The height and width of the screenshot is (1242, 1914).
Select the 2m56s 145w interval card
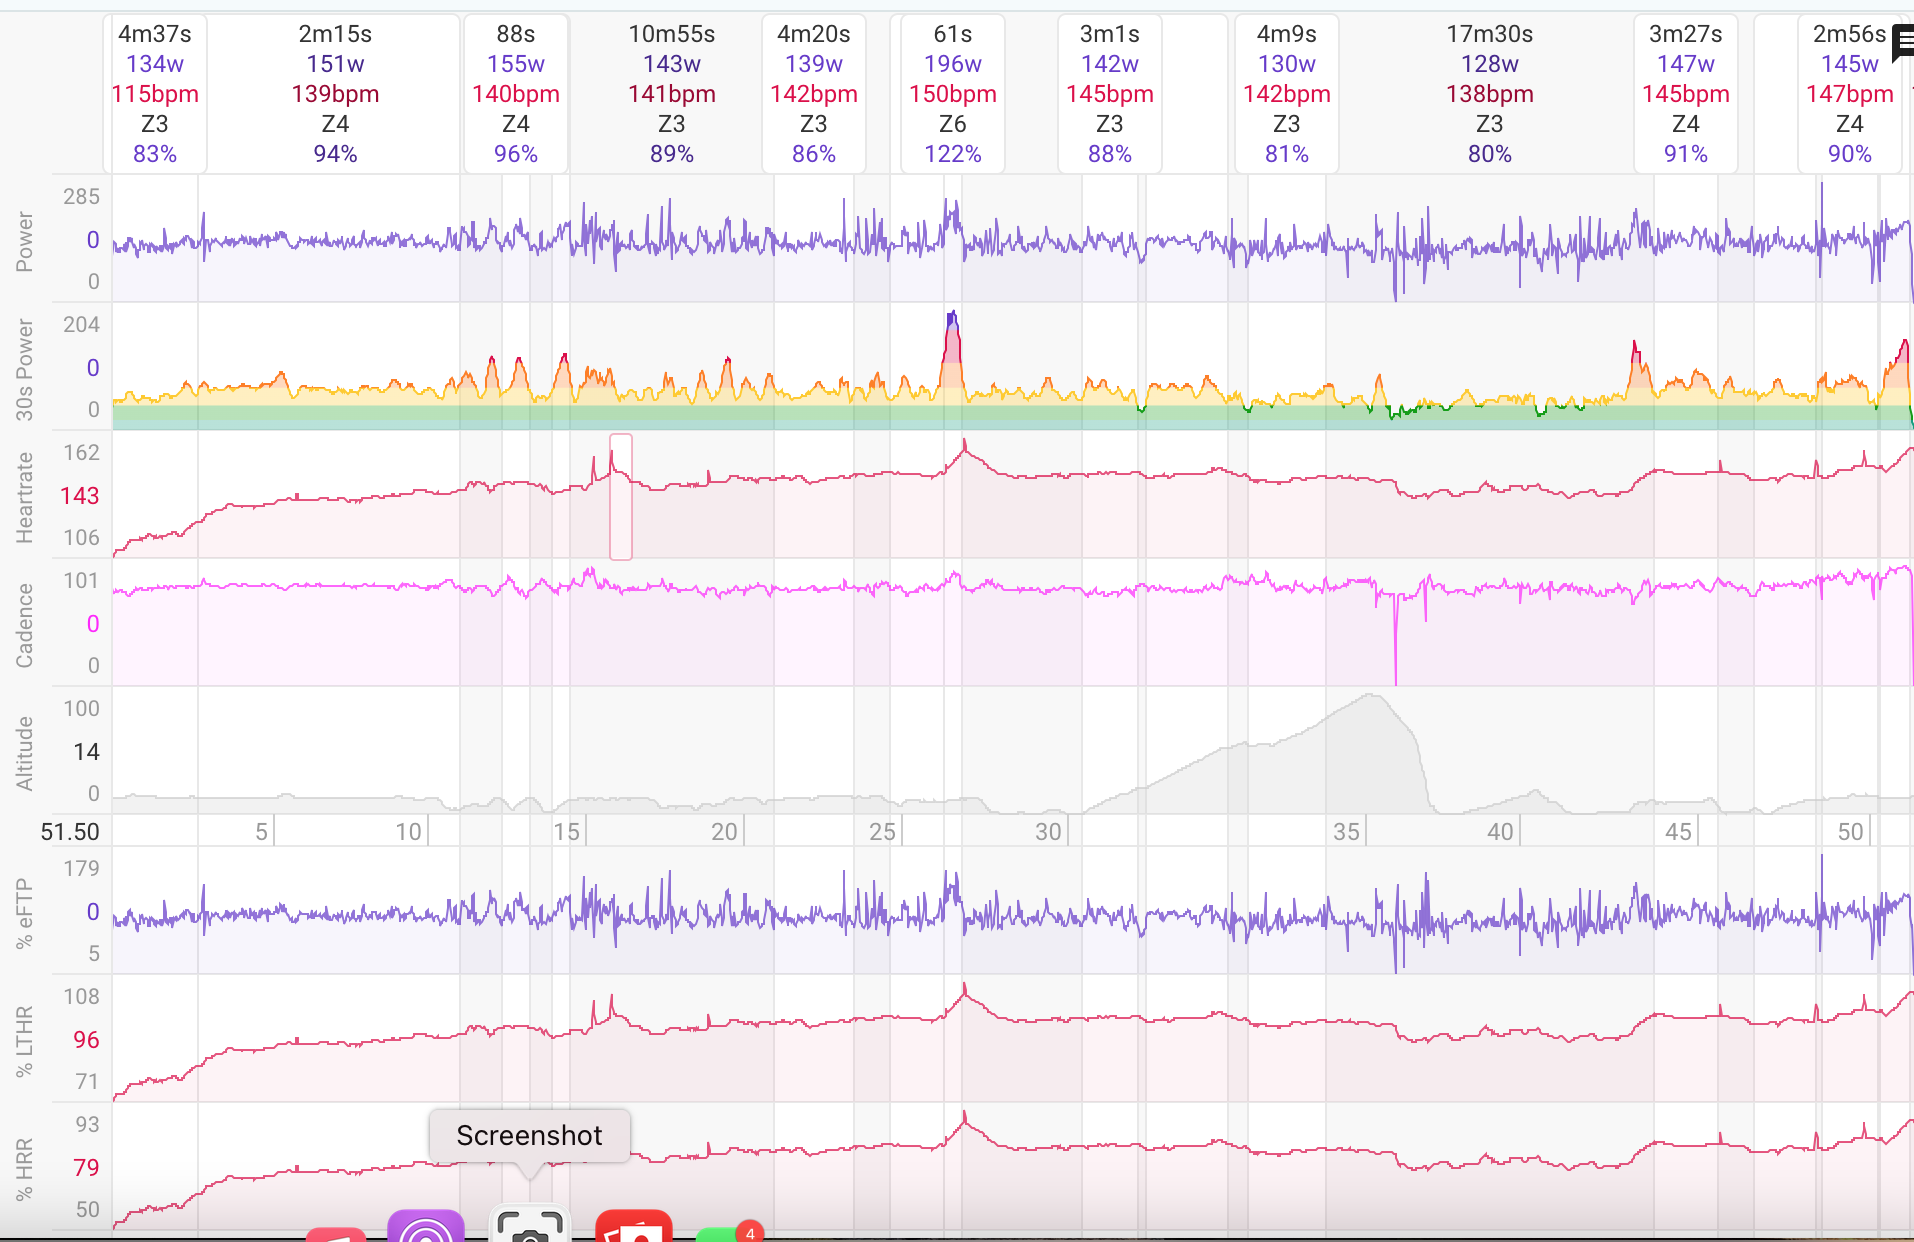pyautogui.click(x=1850, y=94)
